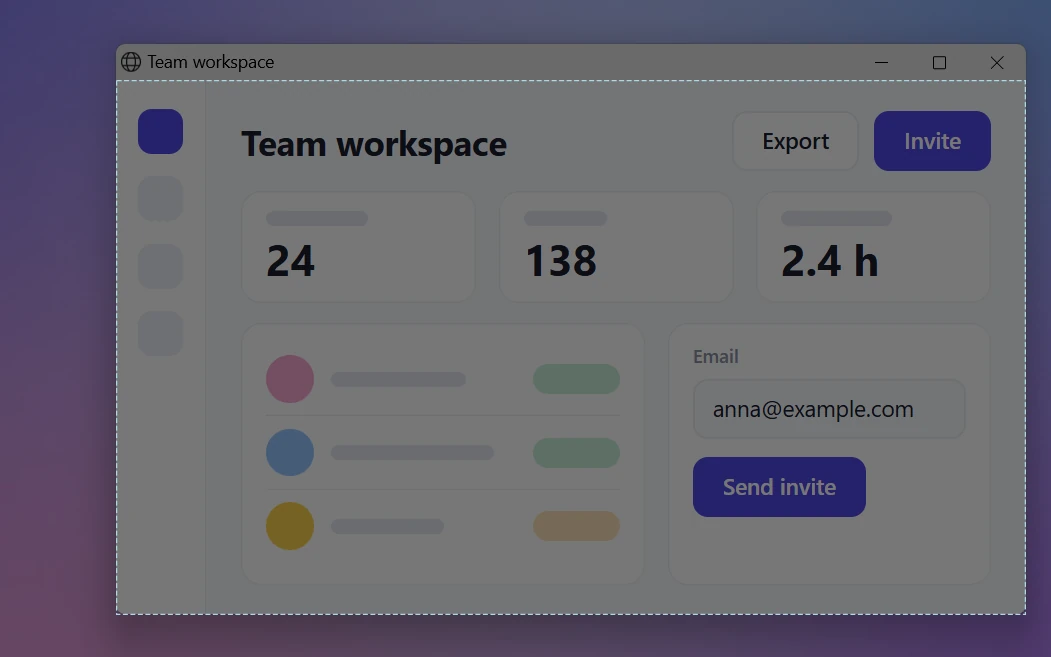Select the "138" stat value

click(561, 261)
